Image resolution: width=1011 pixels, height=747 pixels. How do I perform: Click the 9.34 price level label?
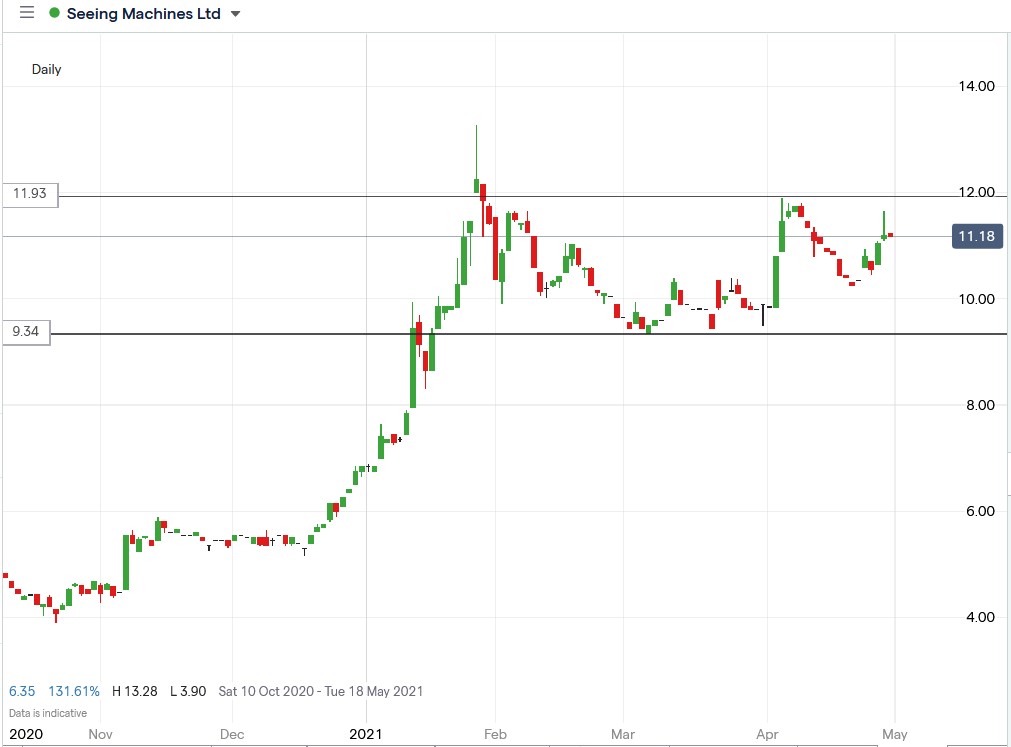(25, 333)
